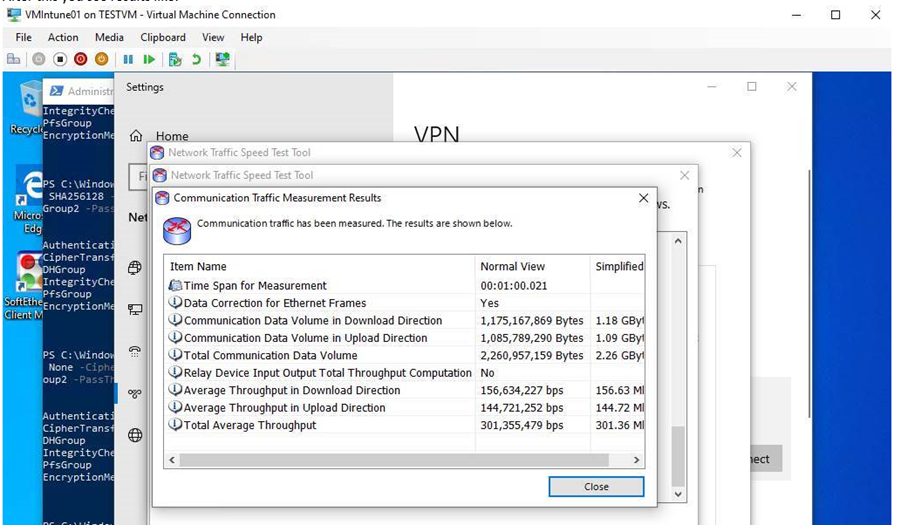901x525 pixels.
Task: Open the View menu
Action: click(213, 37)
